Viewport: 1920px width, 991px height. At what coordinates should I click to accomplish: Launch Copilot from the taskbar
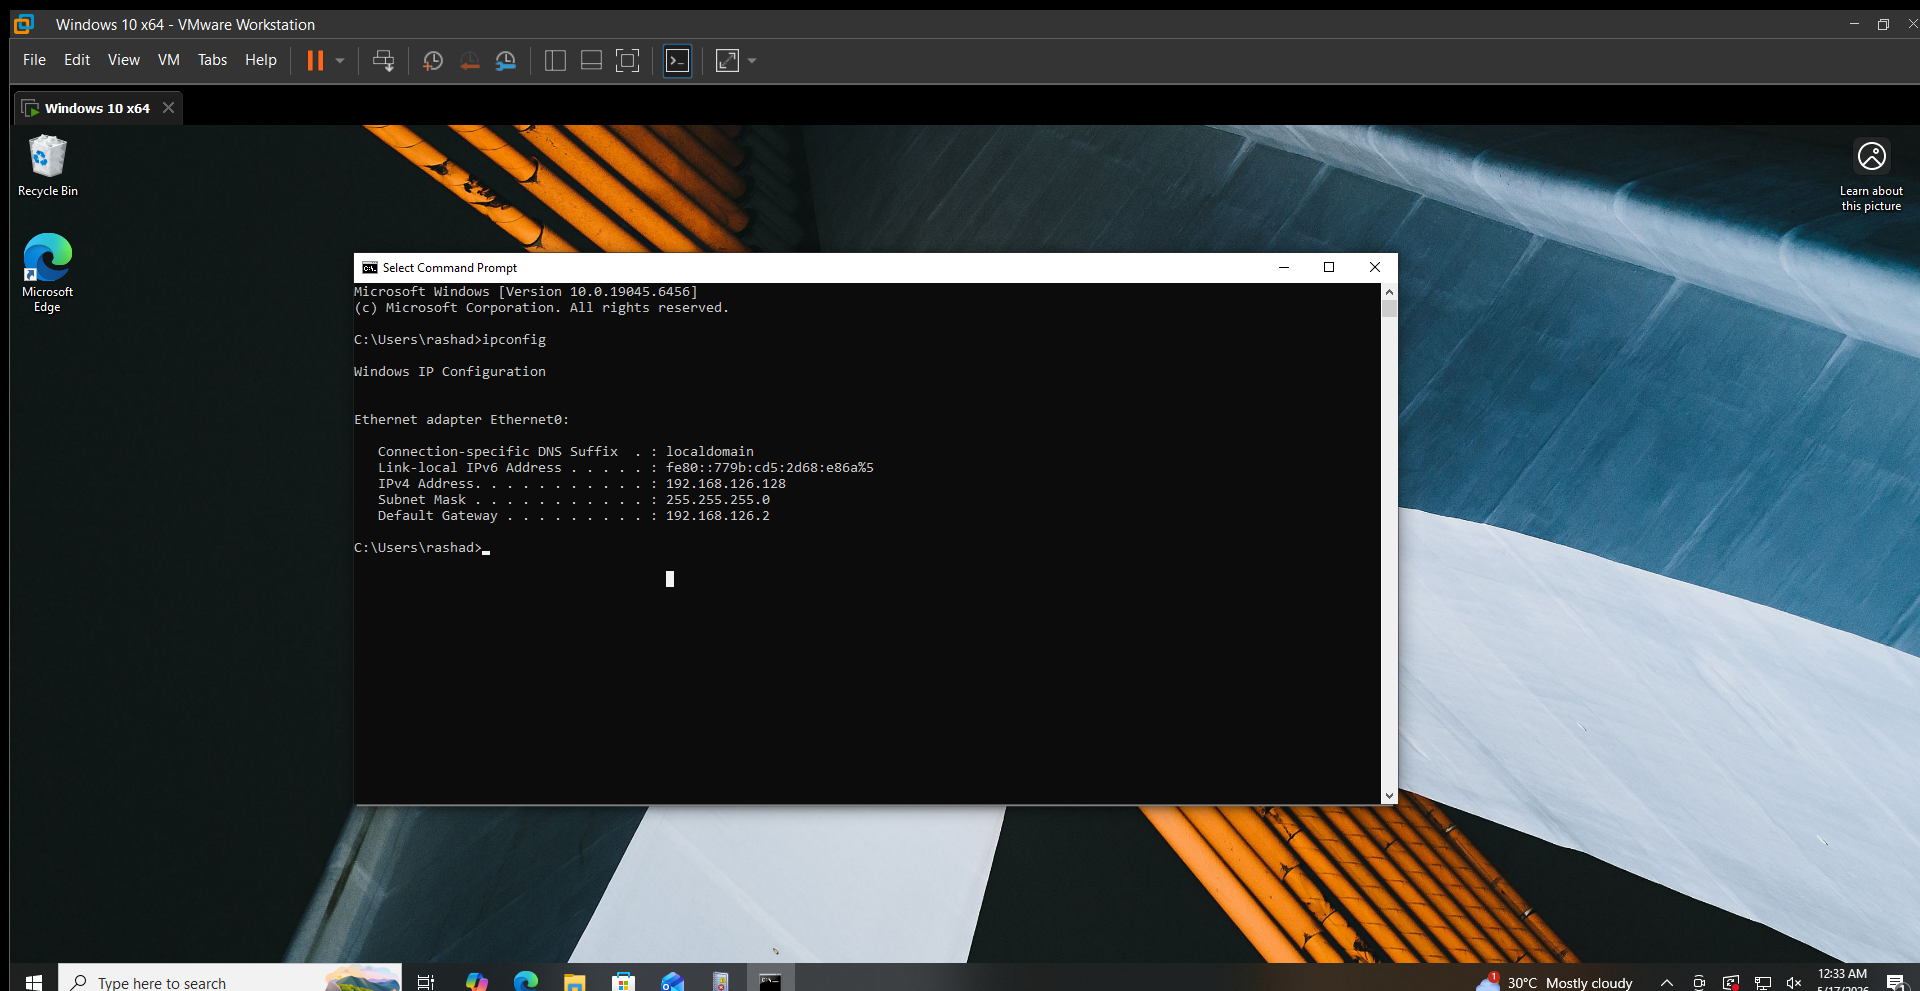(x=477, y=981)
